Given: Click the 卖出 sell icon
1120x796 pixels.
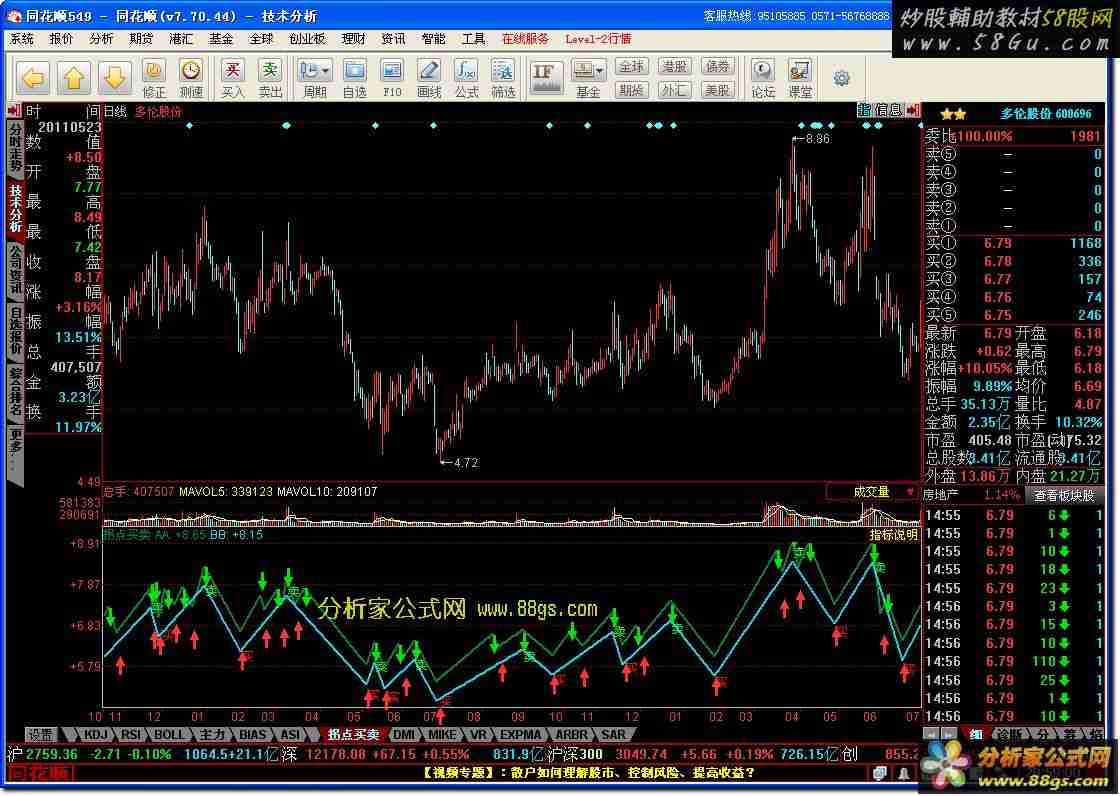Looking at the screenshot, I should pyautogui.click(x=270, y=79).
